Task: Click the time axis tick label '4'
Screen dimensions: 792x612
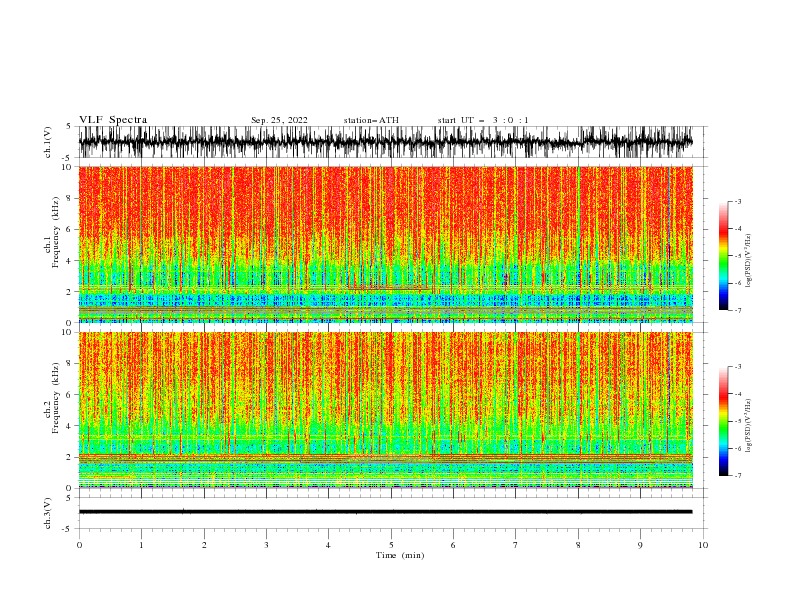Action: click(x=328, y=545)
